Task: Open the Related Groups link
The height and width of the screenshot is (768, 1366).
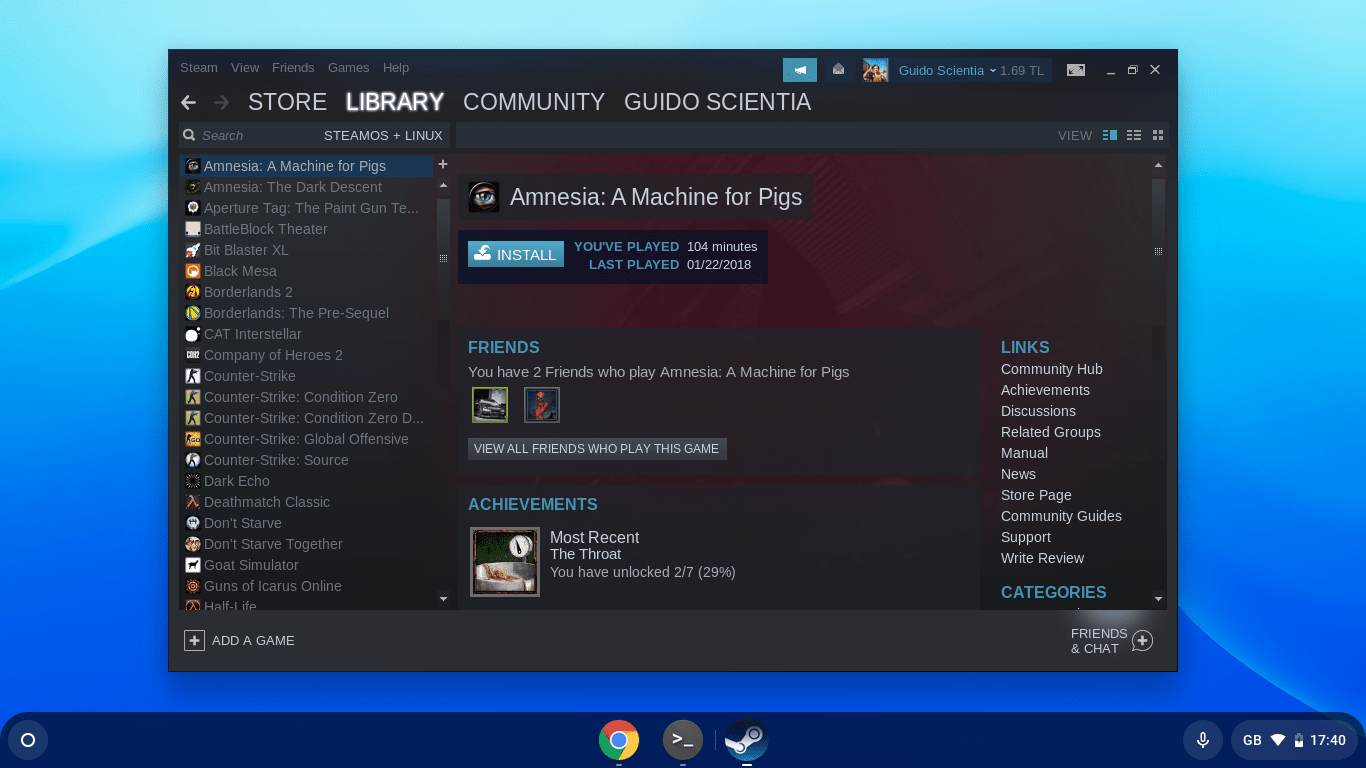Action: click(1051, 432)
